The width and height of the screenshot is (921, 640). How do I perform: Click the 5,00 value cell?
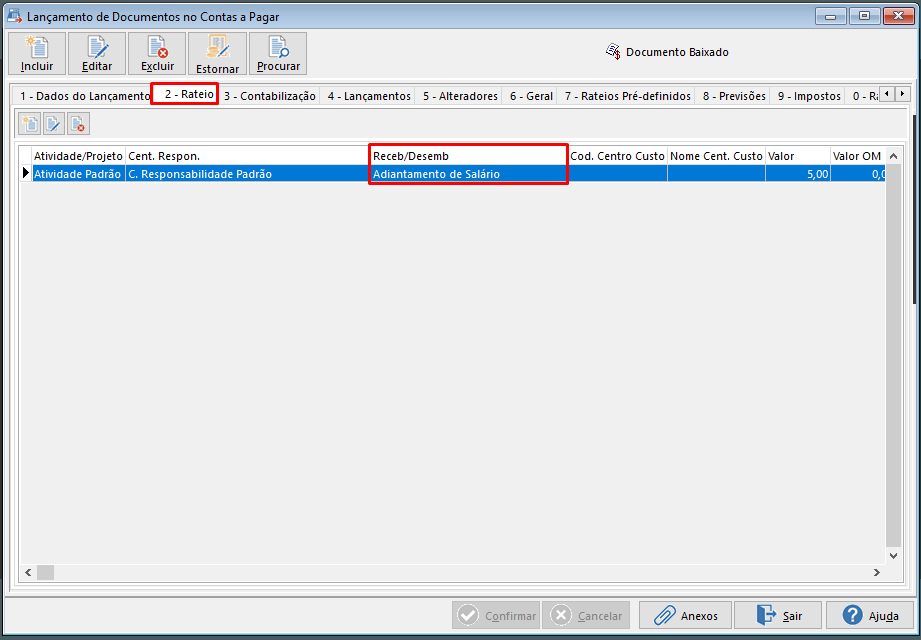coord(798,174)
